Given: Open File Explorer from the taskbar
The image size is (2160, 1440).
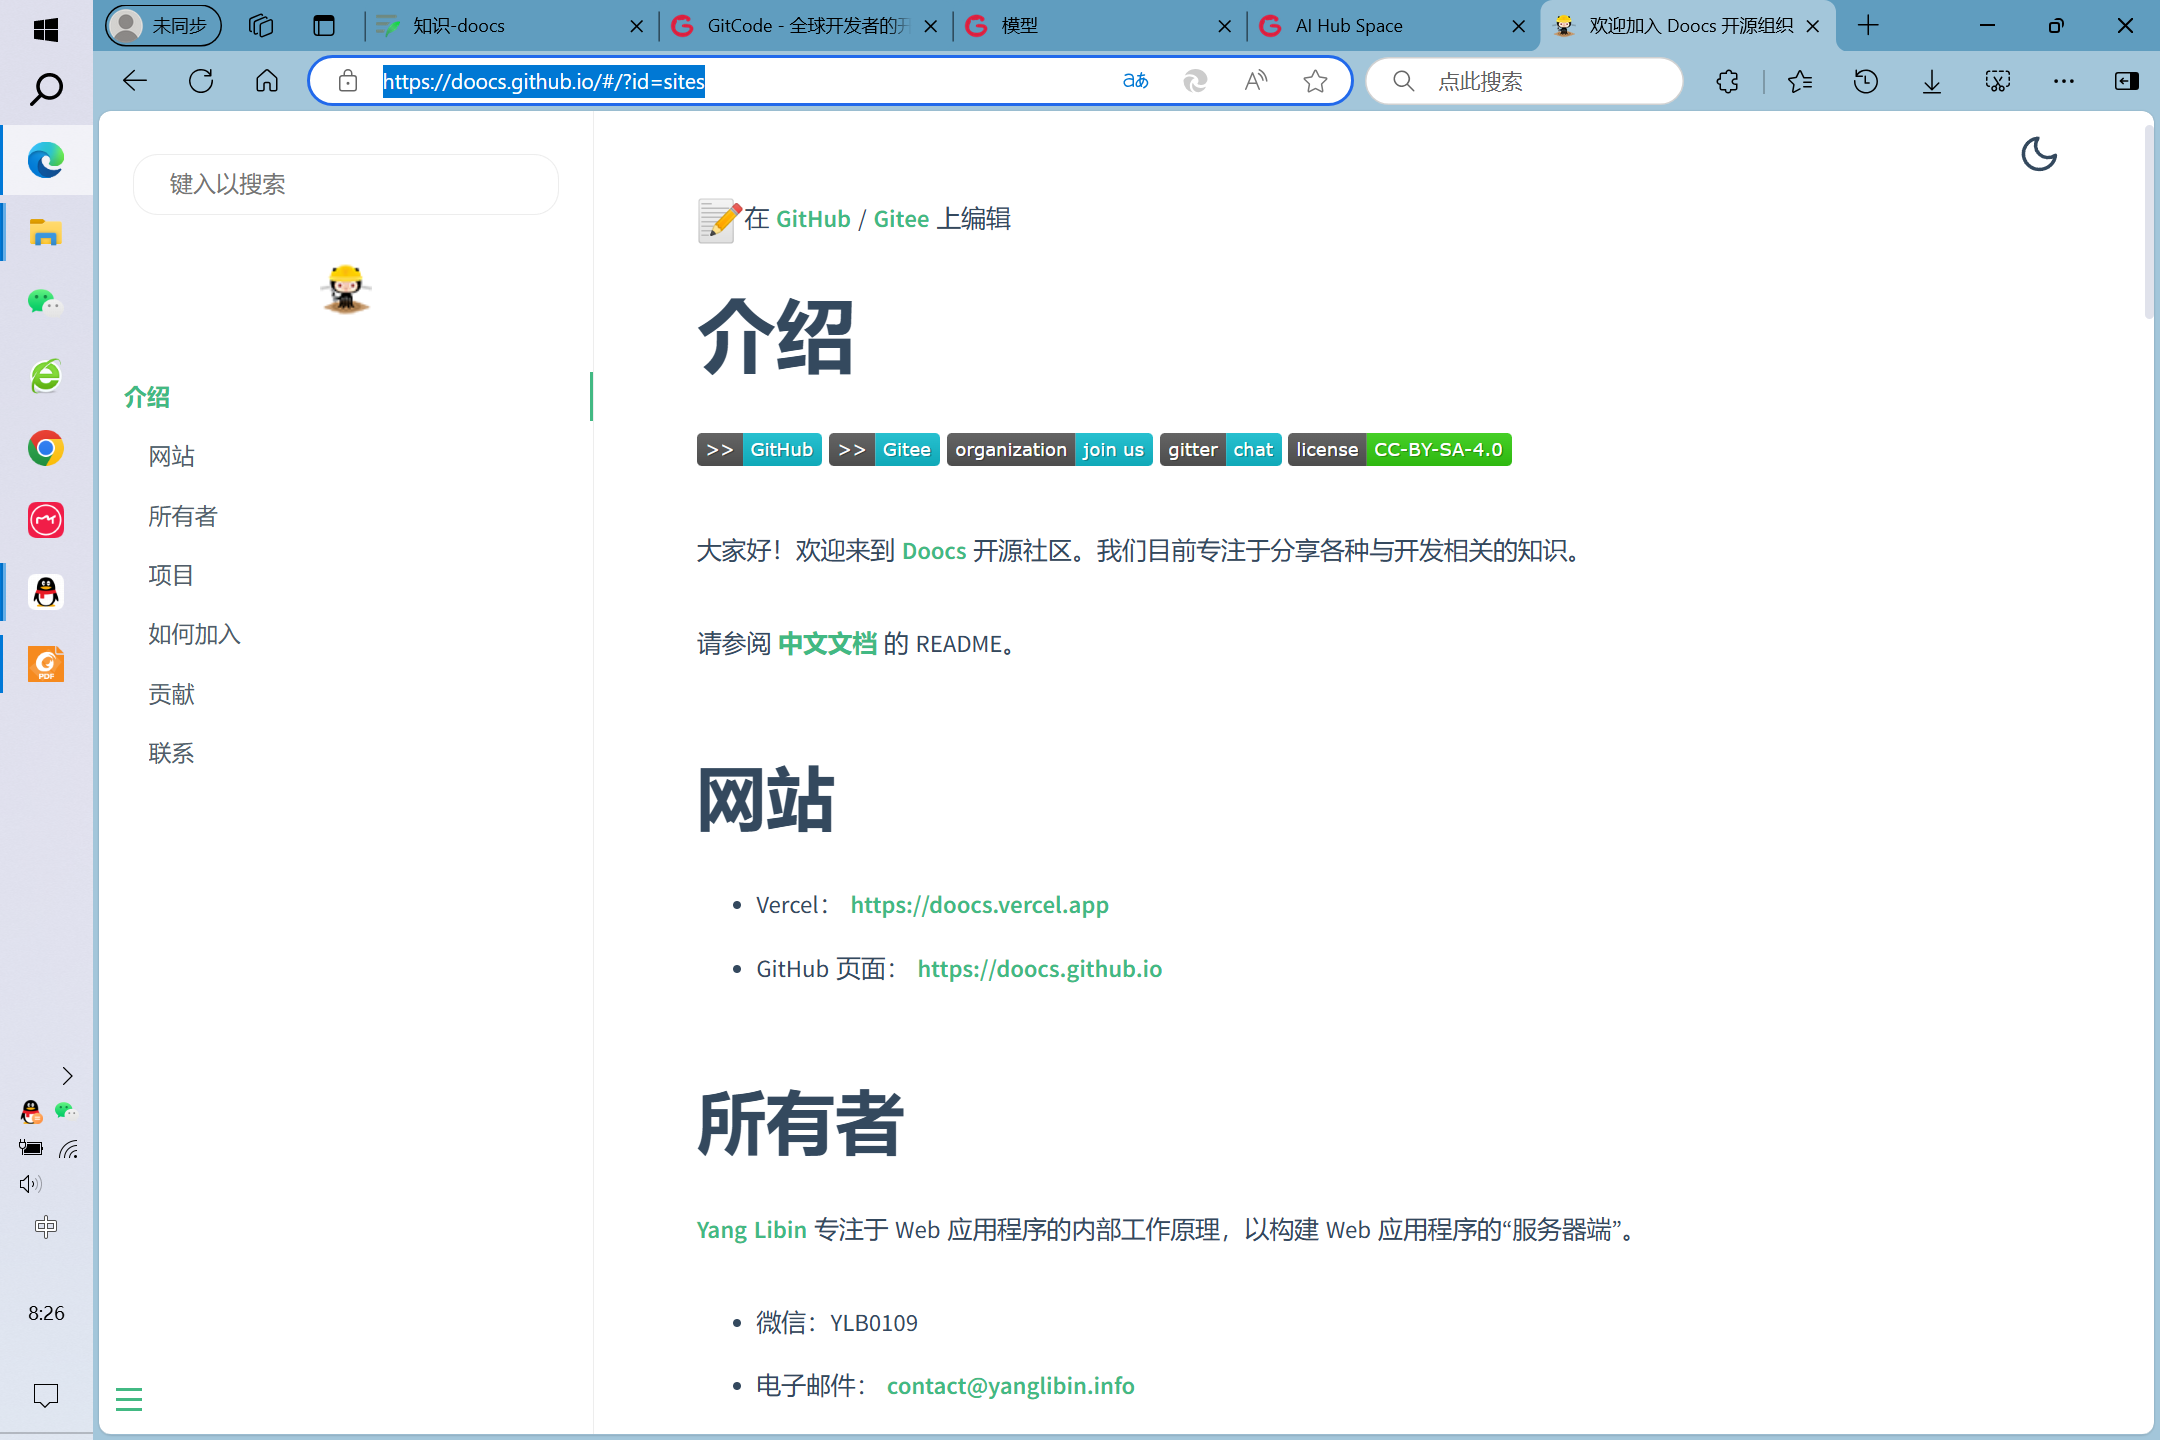Looking at the screenshot, I should point(46,232).
